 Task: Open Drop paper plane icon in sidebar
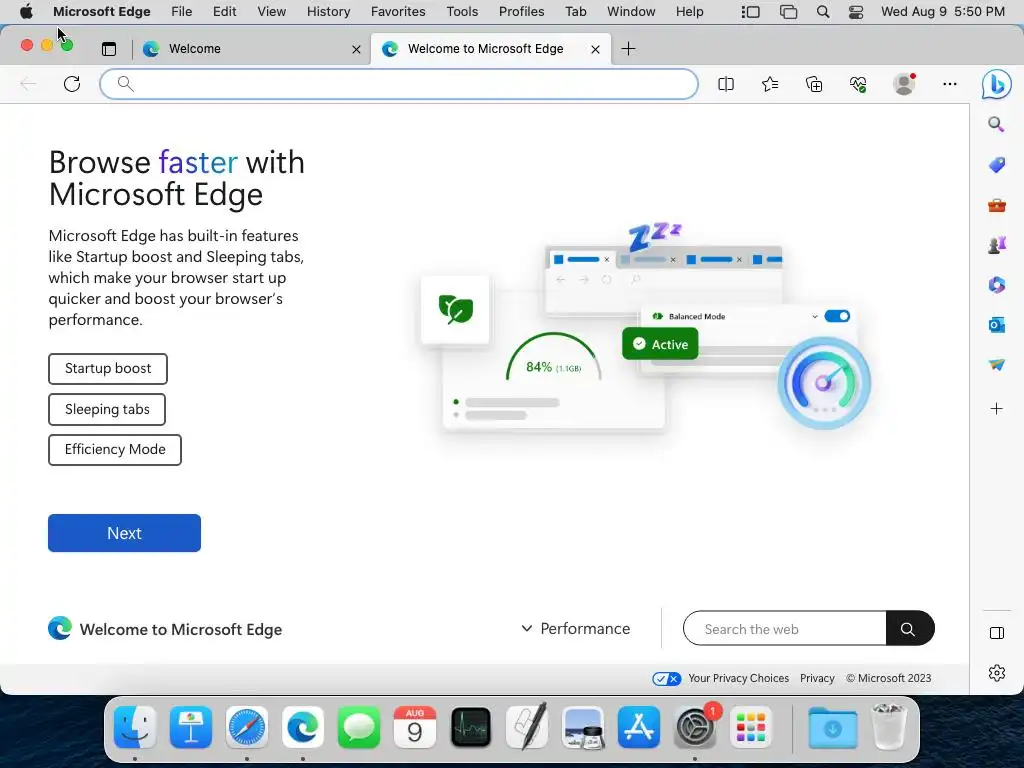coord(997,364)
